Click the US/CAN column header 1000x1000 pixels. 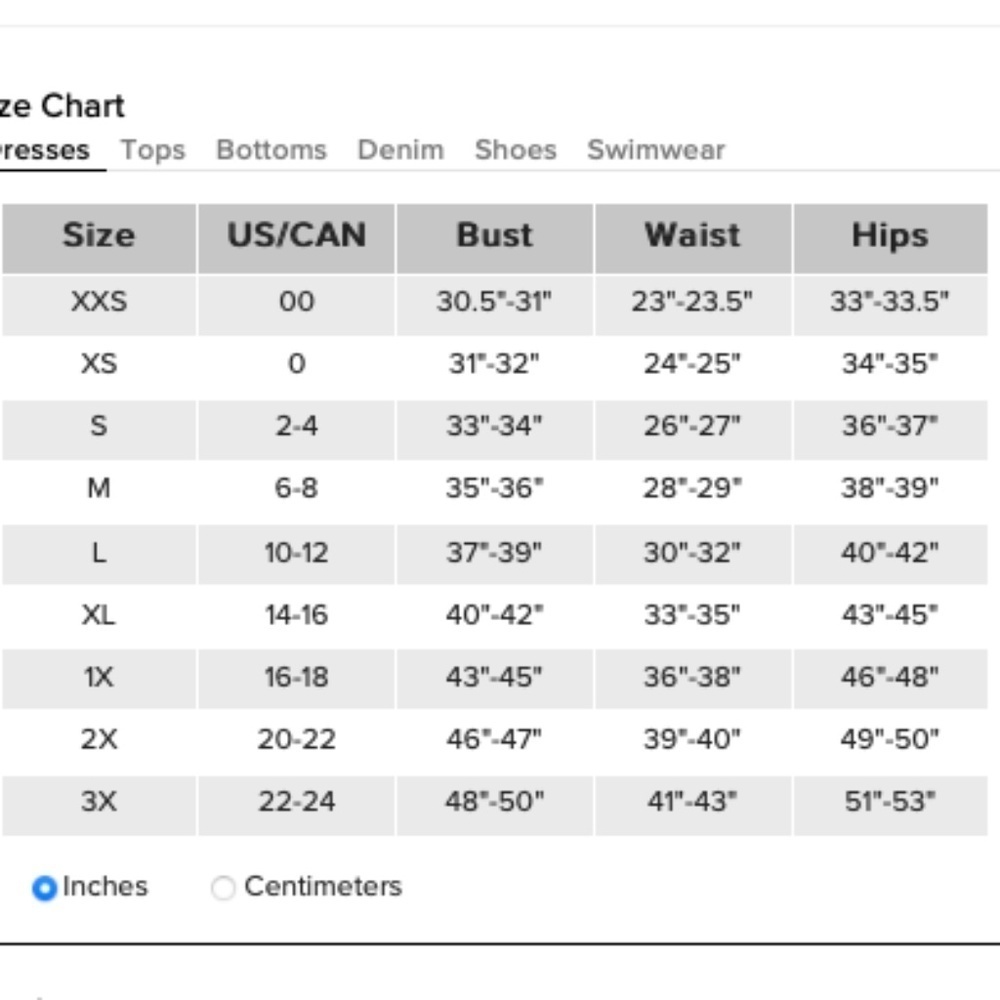point(297,239)
